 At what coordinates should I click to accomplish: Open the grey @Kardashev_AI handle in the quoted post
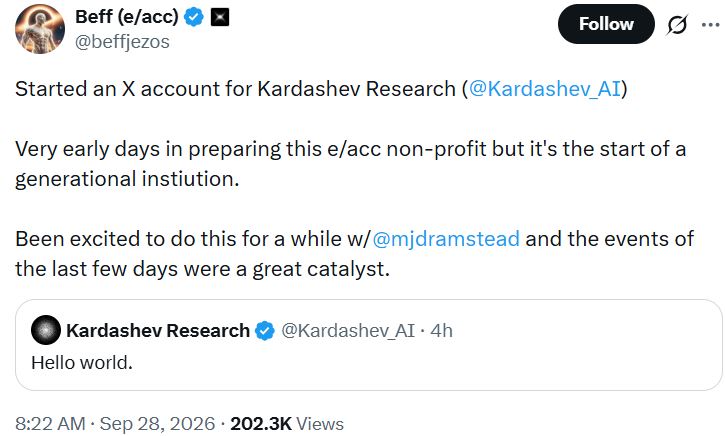pyautogui.click(x=348, y=331)
